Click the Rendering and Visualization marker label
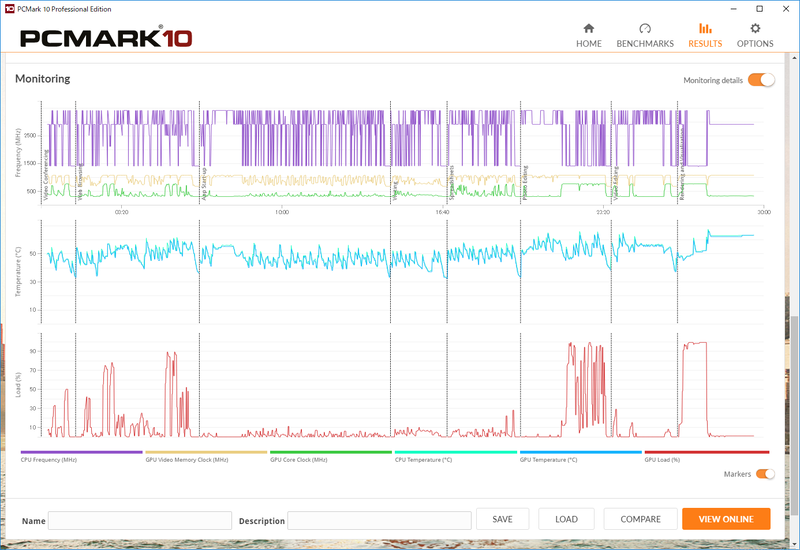The image size is (800, 550). 682,164
